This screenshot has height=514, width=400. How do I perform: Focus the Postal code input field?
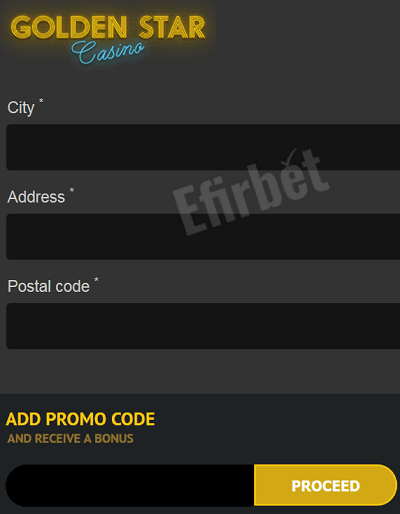point(203,326)
